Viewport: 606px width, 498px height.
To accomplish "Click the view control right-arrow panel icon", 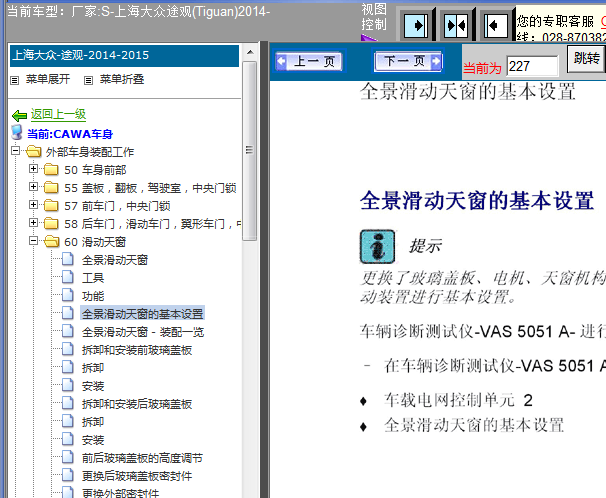I will click(415, 25).
